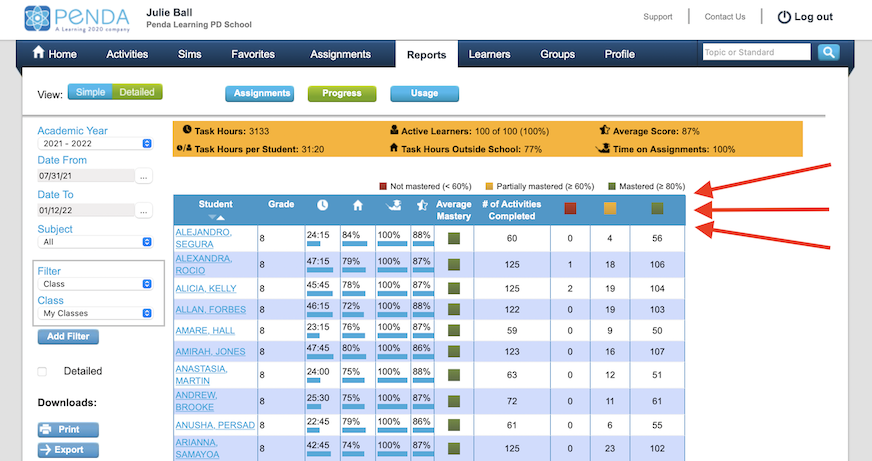Open the Assignments nav item
The width and height of the screenshot is (872, 461).
click(340, 54)
